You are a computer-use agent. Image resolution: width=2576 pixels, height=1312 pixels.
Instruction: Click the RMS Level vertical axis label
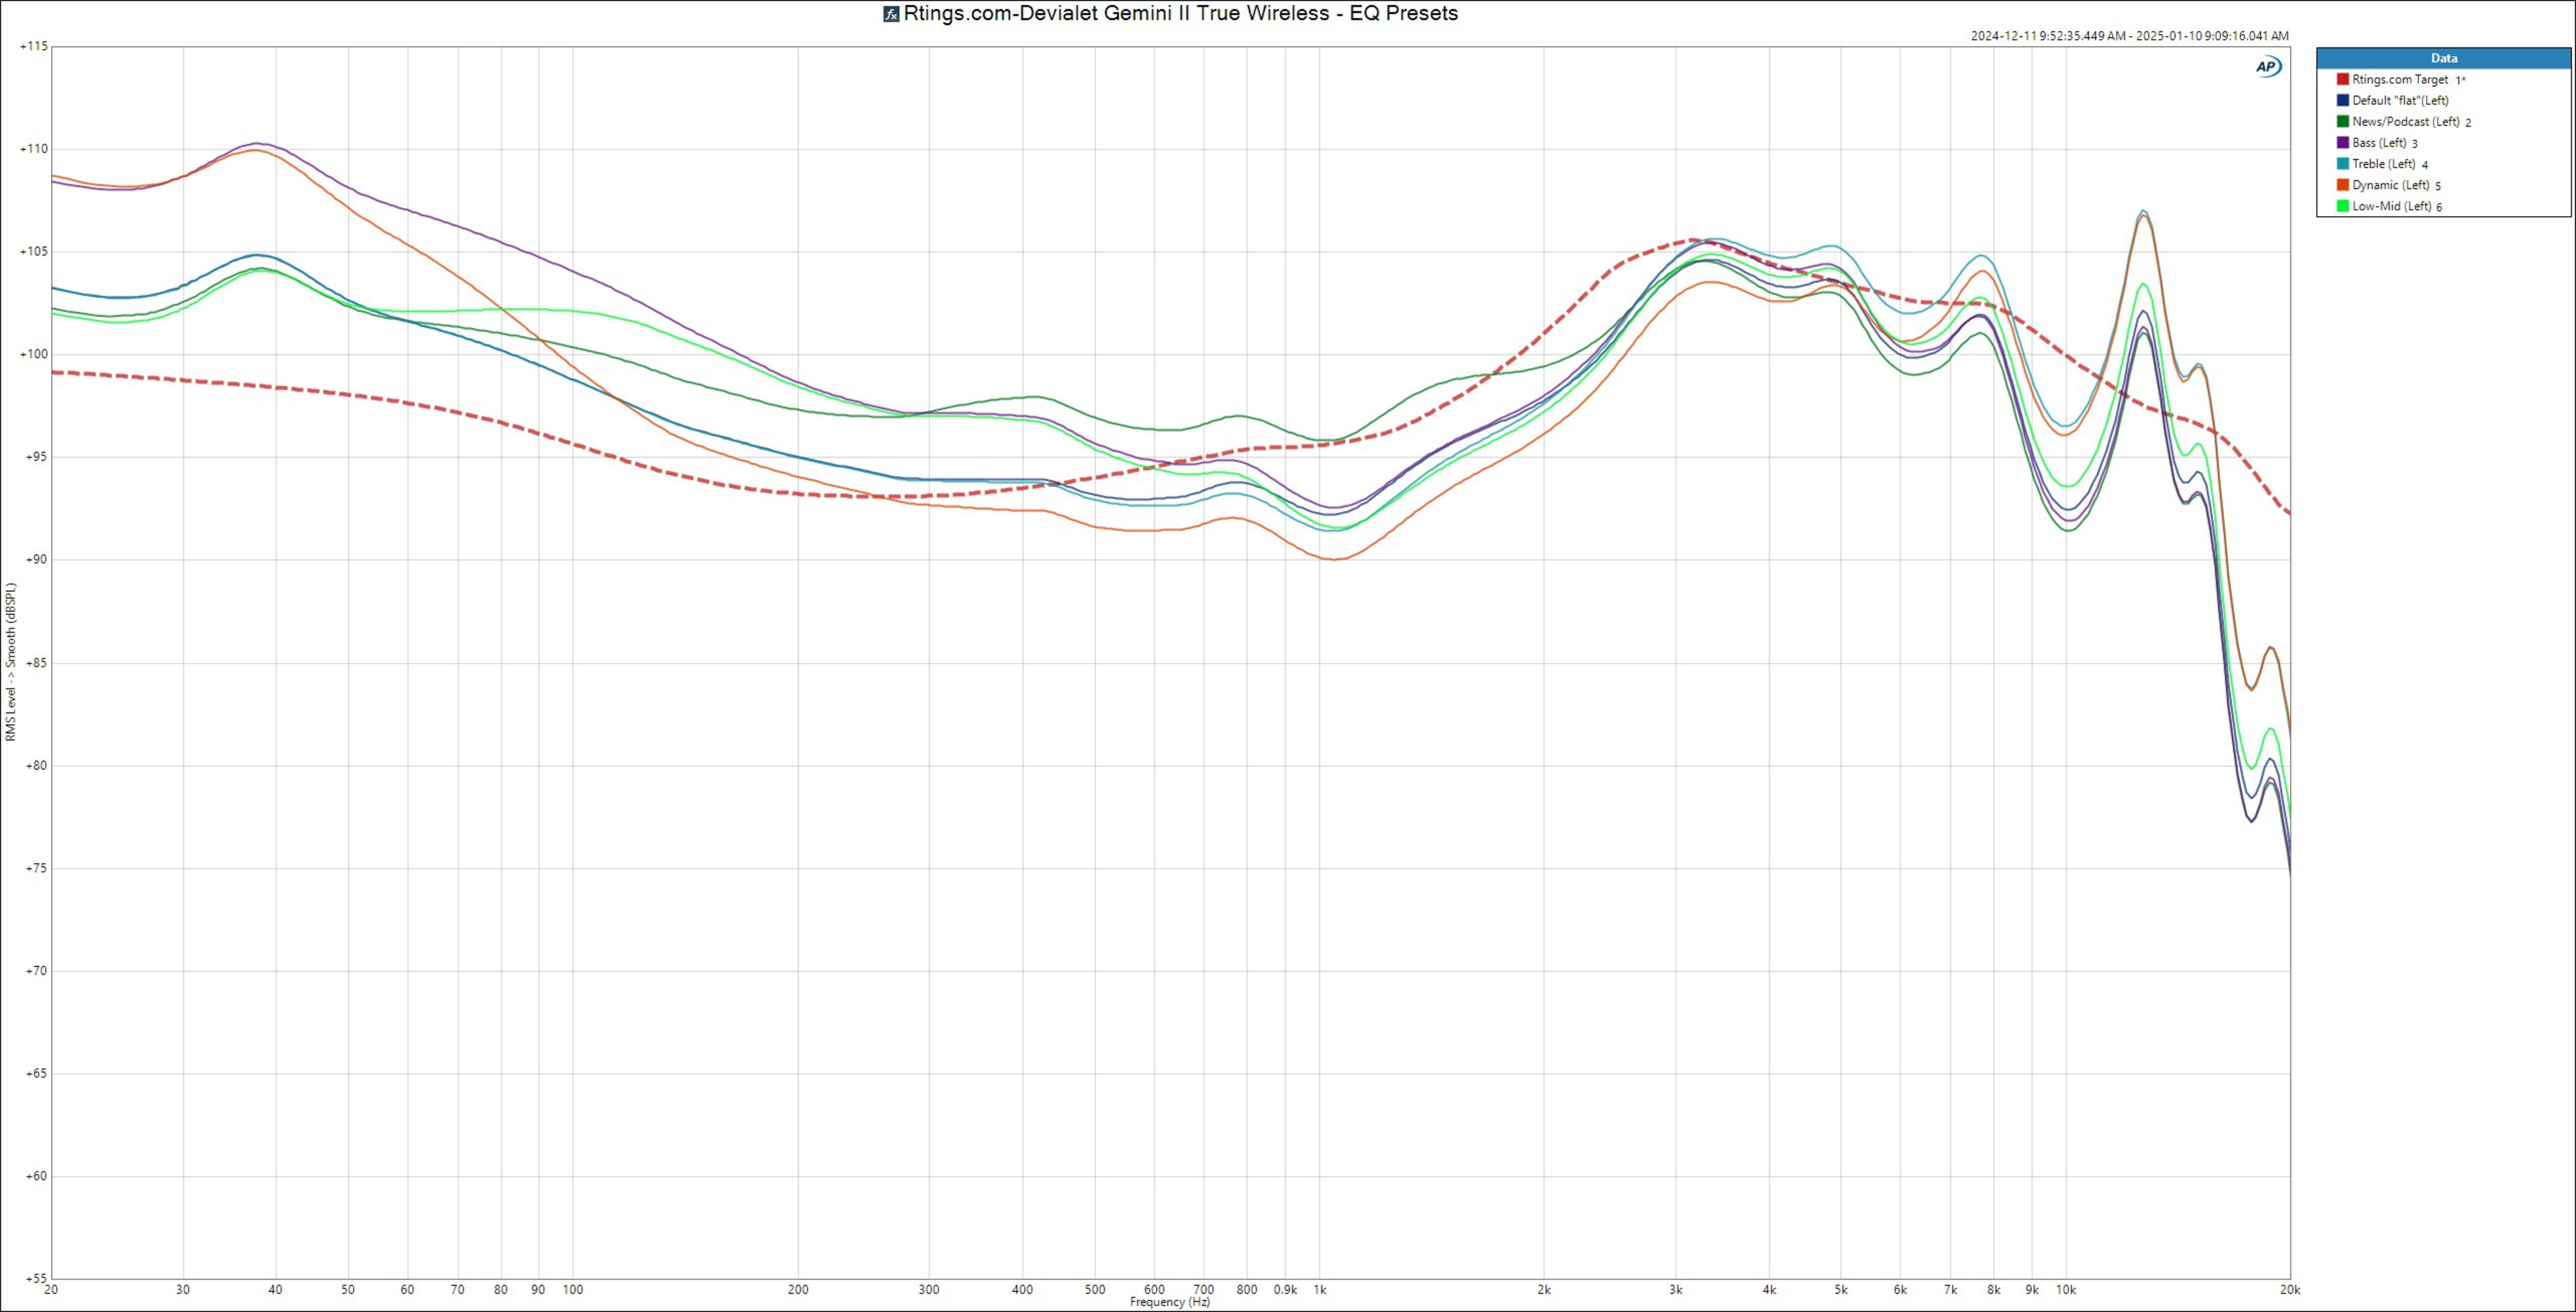coord(11,662)
